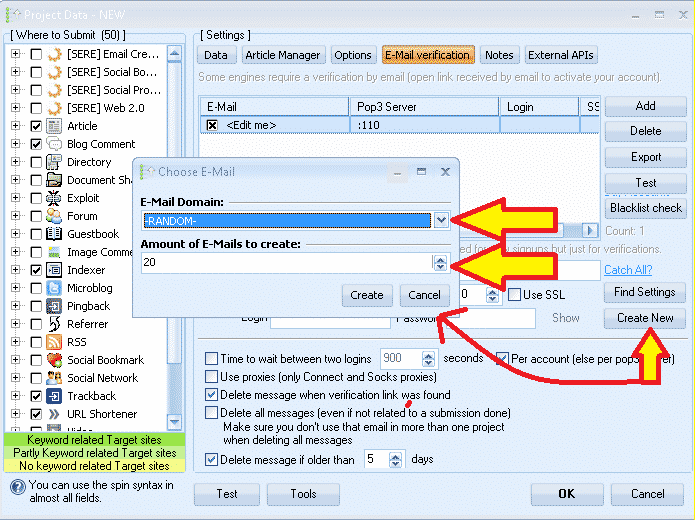Open the Article Manager tab
695x520 pixels.
pos(283,55)
